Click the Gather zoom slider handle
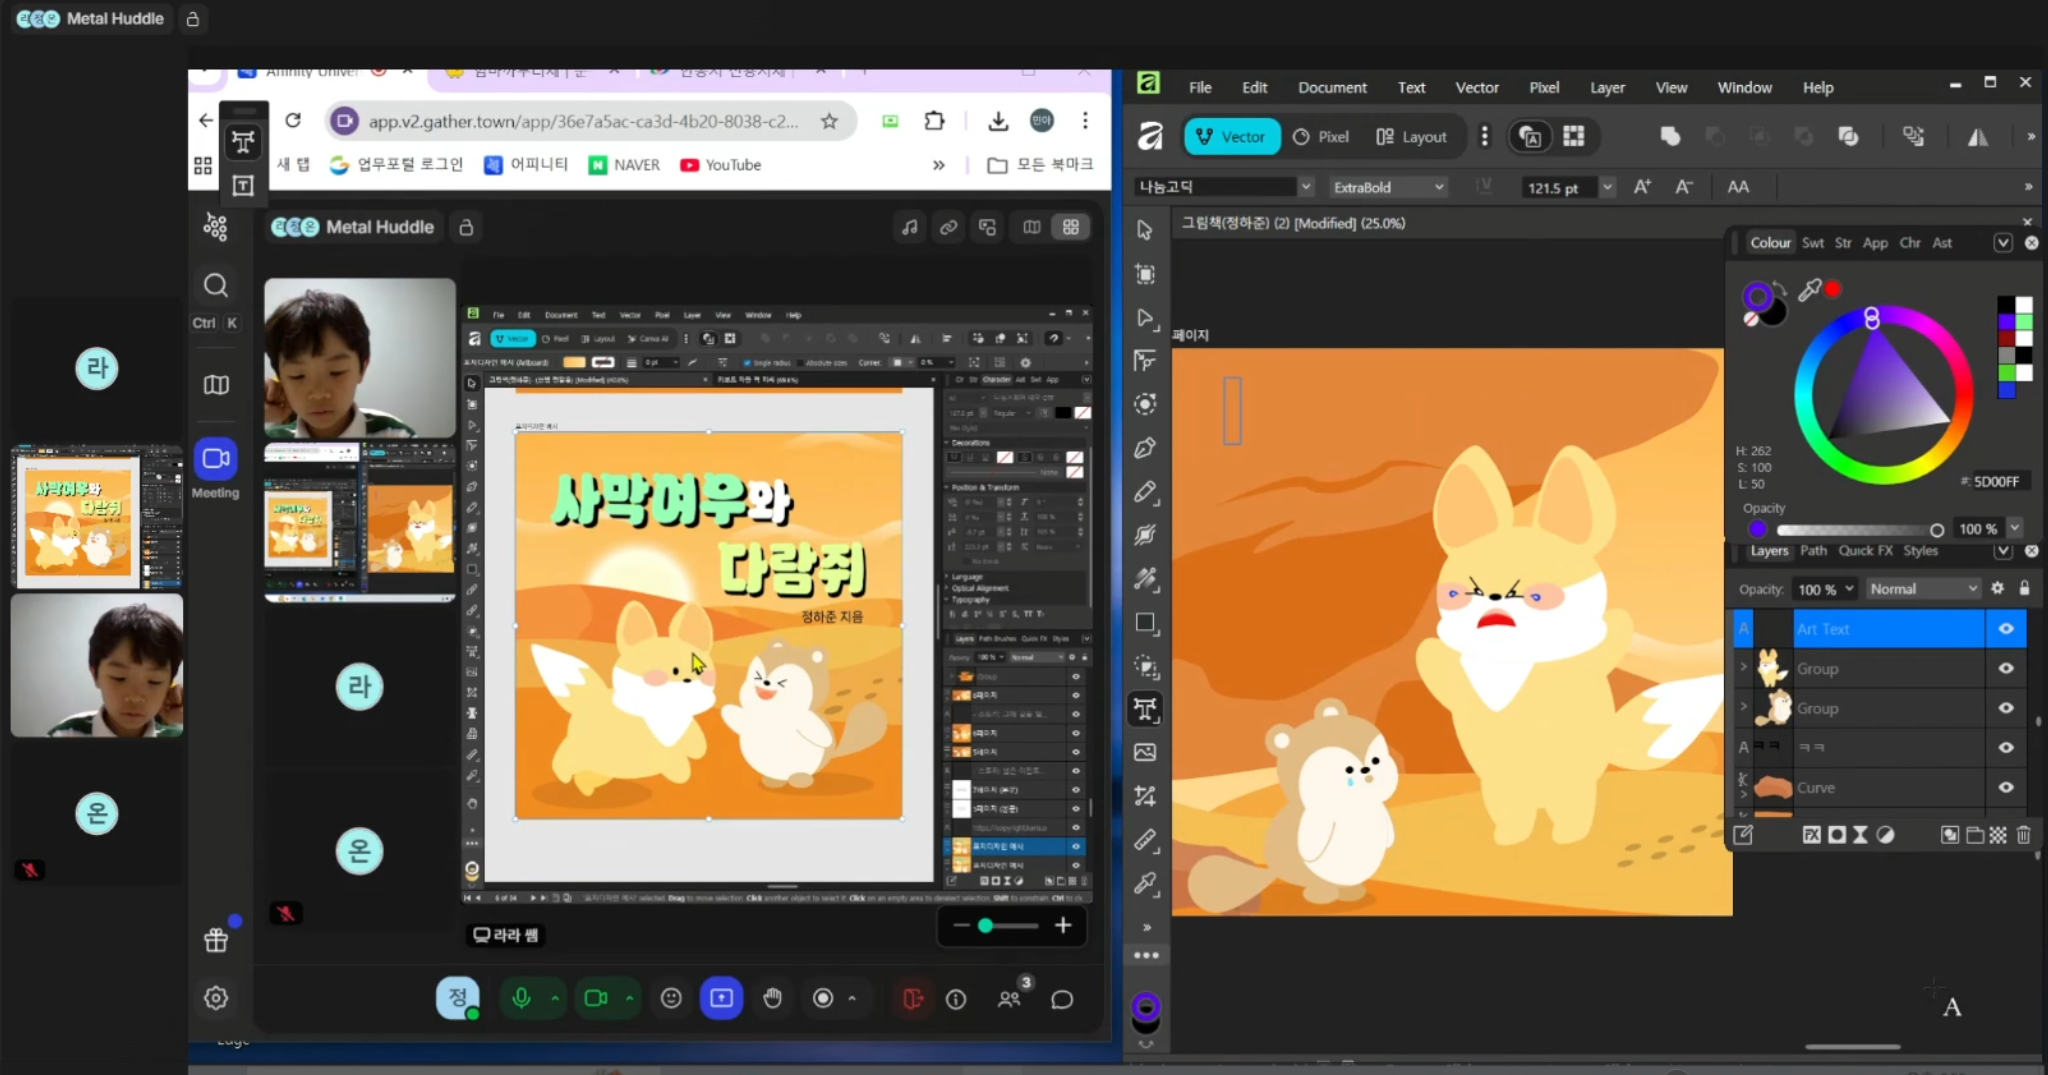The height and width of the screenshot is (1075, 2048). tap(985, 926)
